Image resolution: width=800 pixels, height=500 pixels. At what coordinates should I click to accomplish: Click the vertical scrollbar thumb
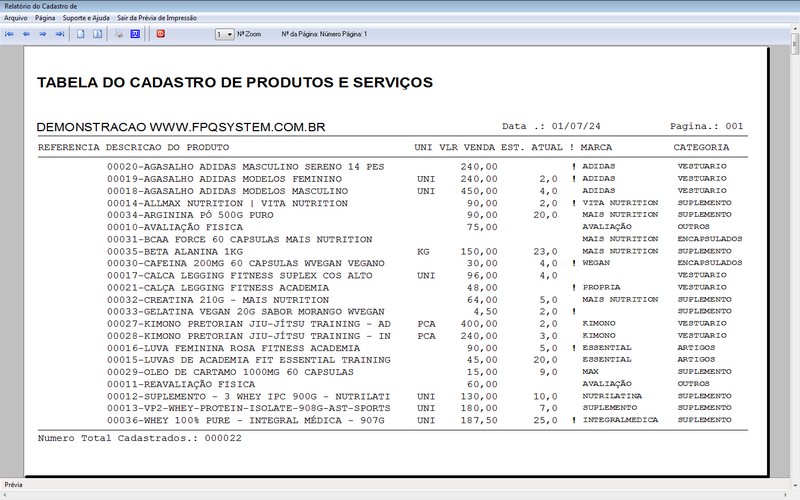point(795,44)
